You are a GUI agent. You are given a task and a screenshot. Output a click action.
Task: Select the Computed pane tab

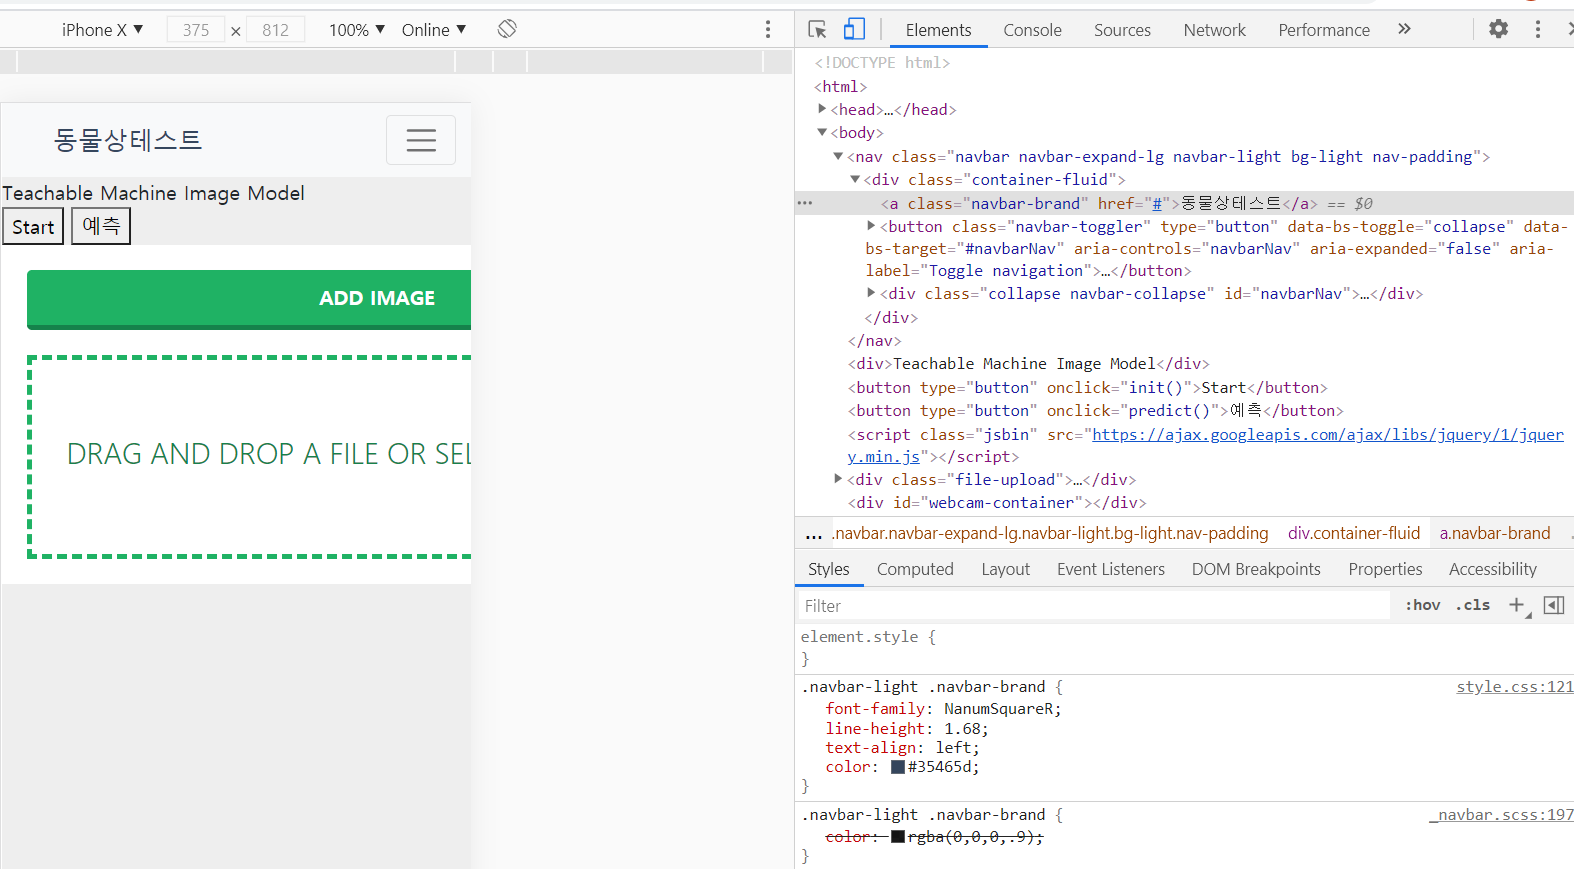coord(915,569)
